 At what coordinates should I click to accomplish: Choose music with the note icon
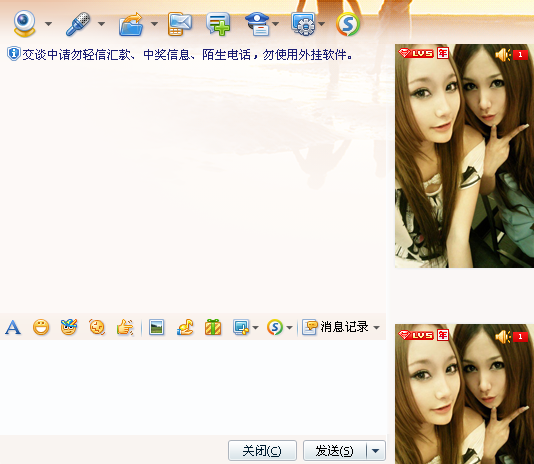(x=185, y=327)
